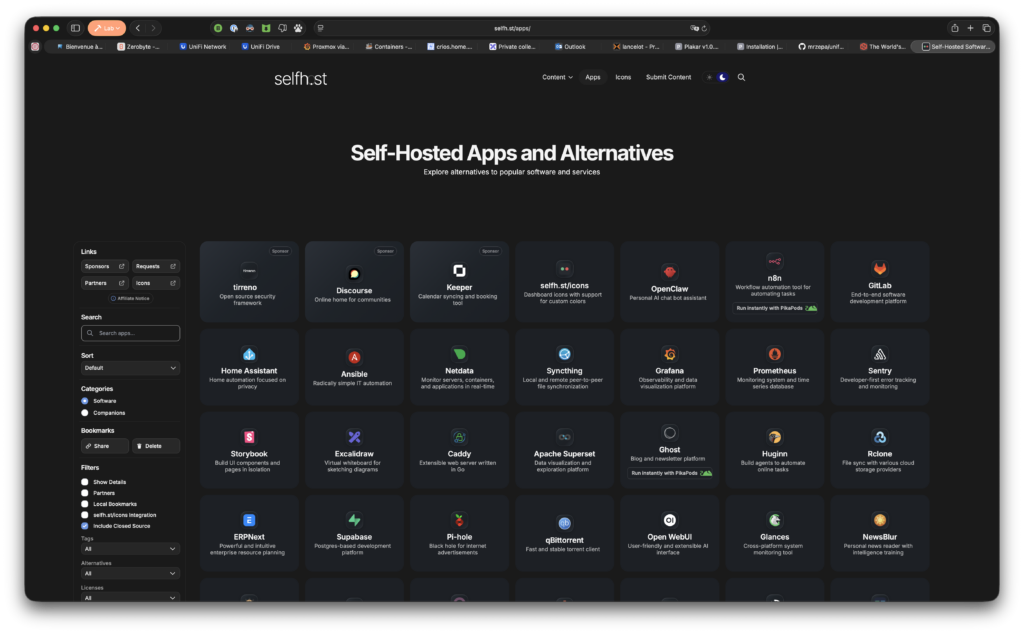Toggle the light/dark theme switch
The width and height of the screenshot is (1024, 634).
coord(717,77)
